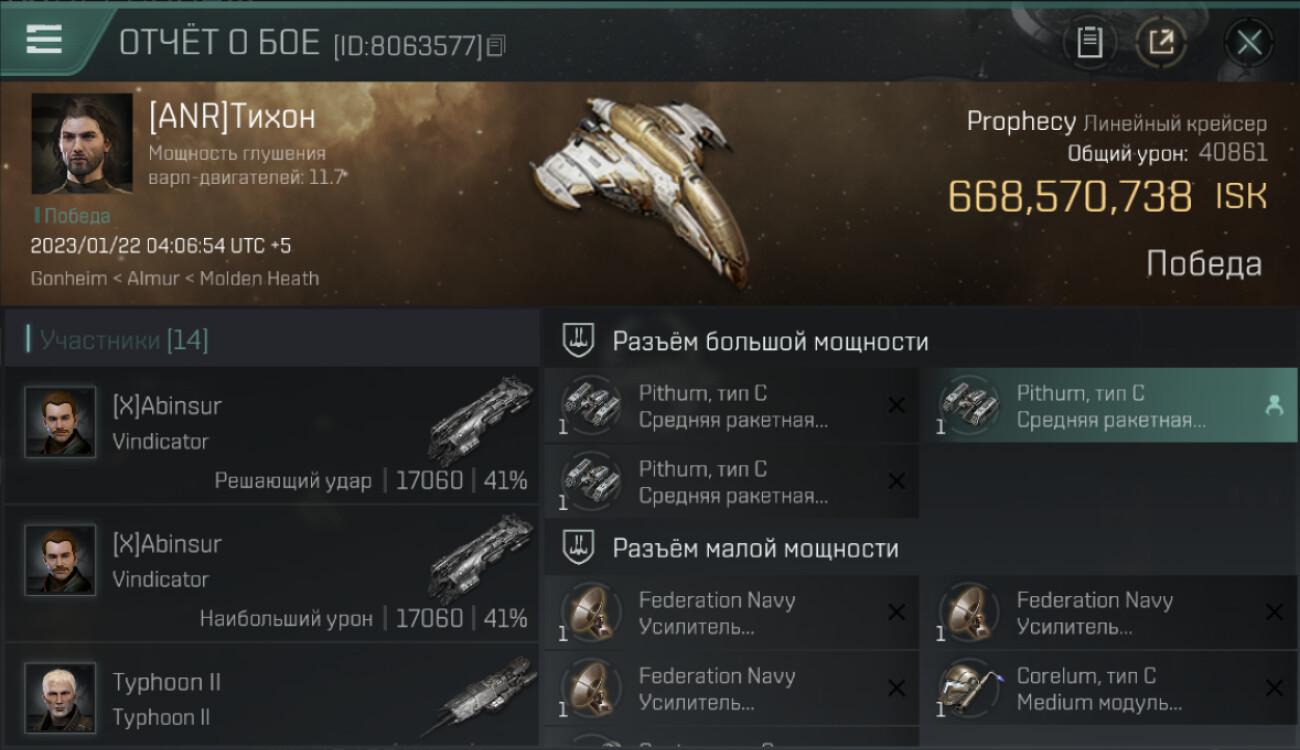Open the Typhoon II participant entry
Image resolution: width=1300 pixels, height=750 pixels.
click(x=272, y=697)
